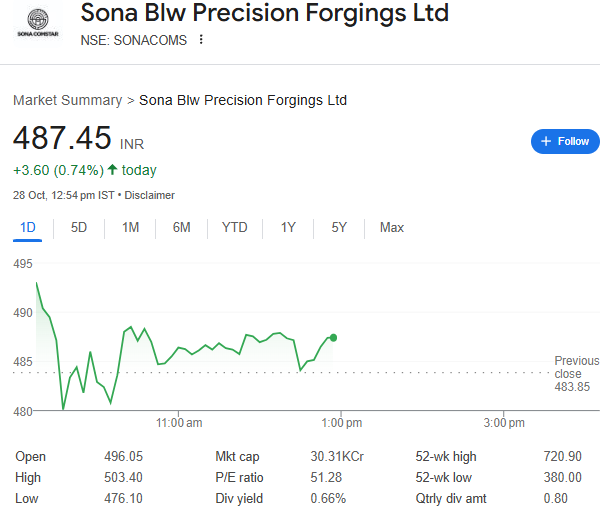Click the plus Follow button
This screenshot has width=600, height=508.
point(565,142)
